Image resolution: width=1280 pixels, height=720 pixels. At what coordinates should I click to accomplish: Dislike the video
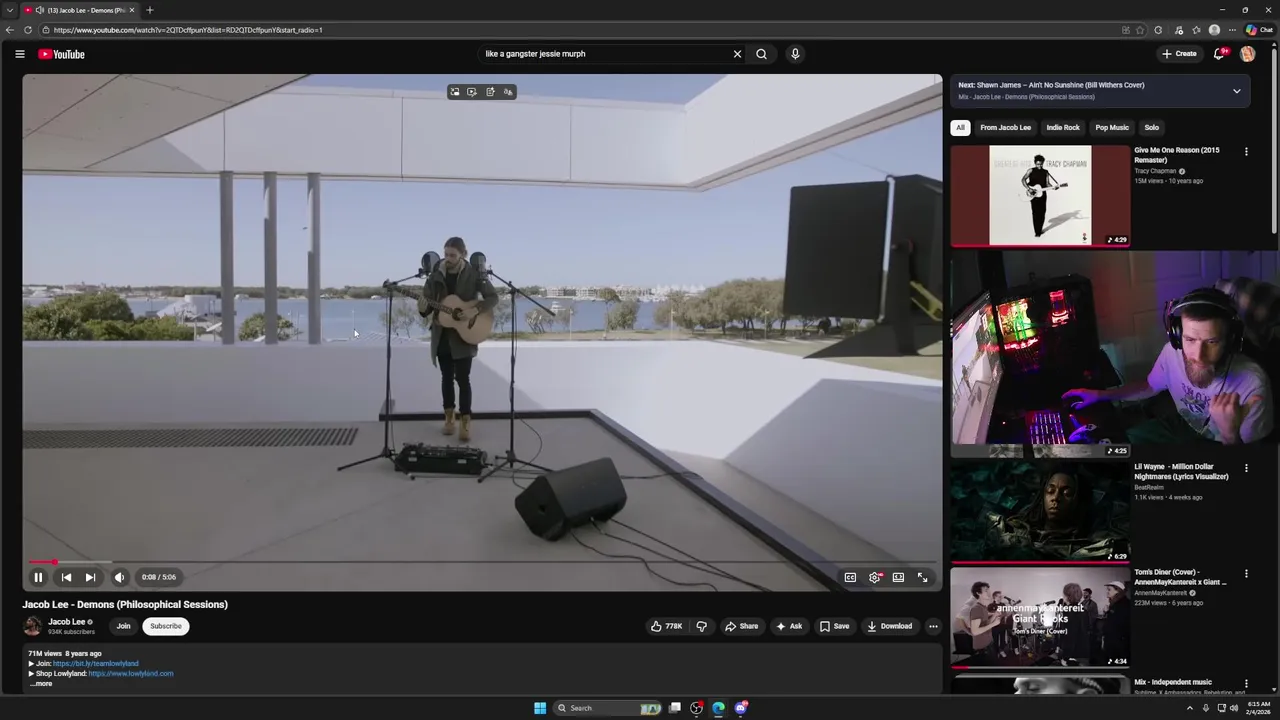coord(702,626)
